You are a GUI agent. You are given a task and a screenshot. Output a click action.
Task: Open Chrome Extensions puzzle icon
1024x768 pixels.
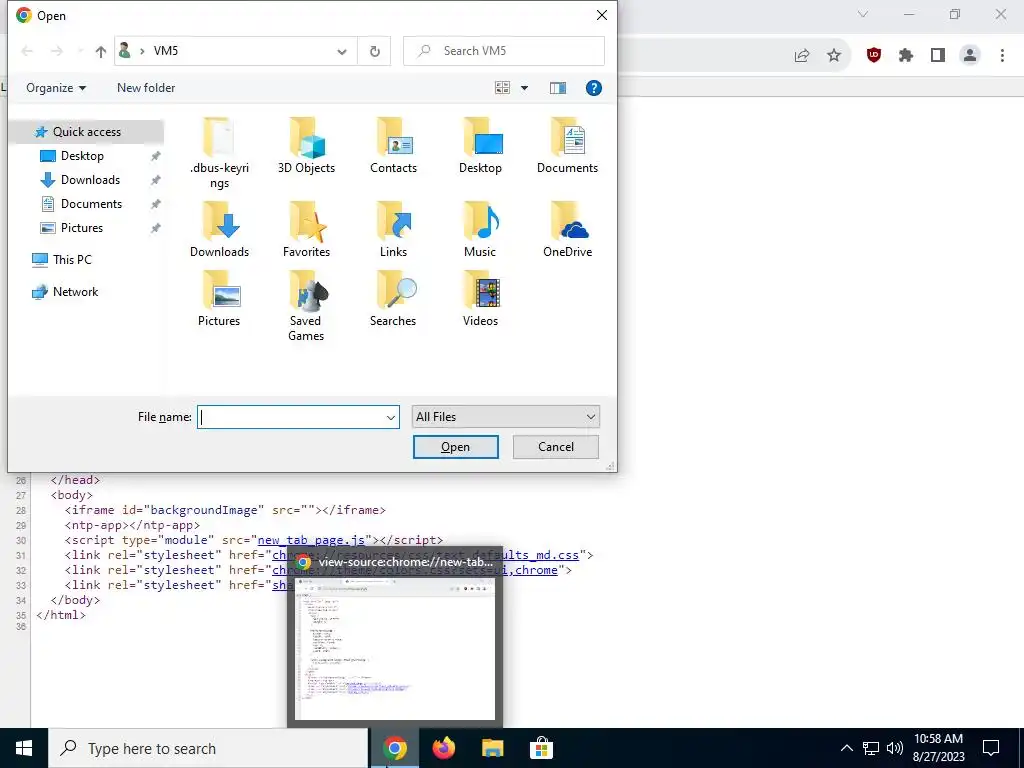tap(906, 56)
